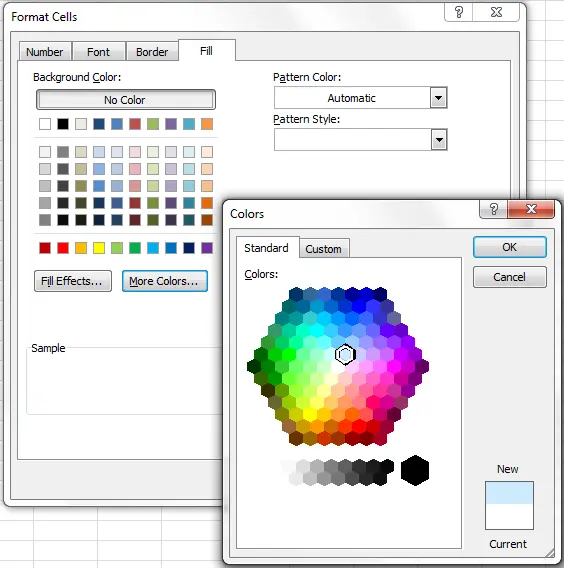Select green standard color swatch

tap(135, 248)
